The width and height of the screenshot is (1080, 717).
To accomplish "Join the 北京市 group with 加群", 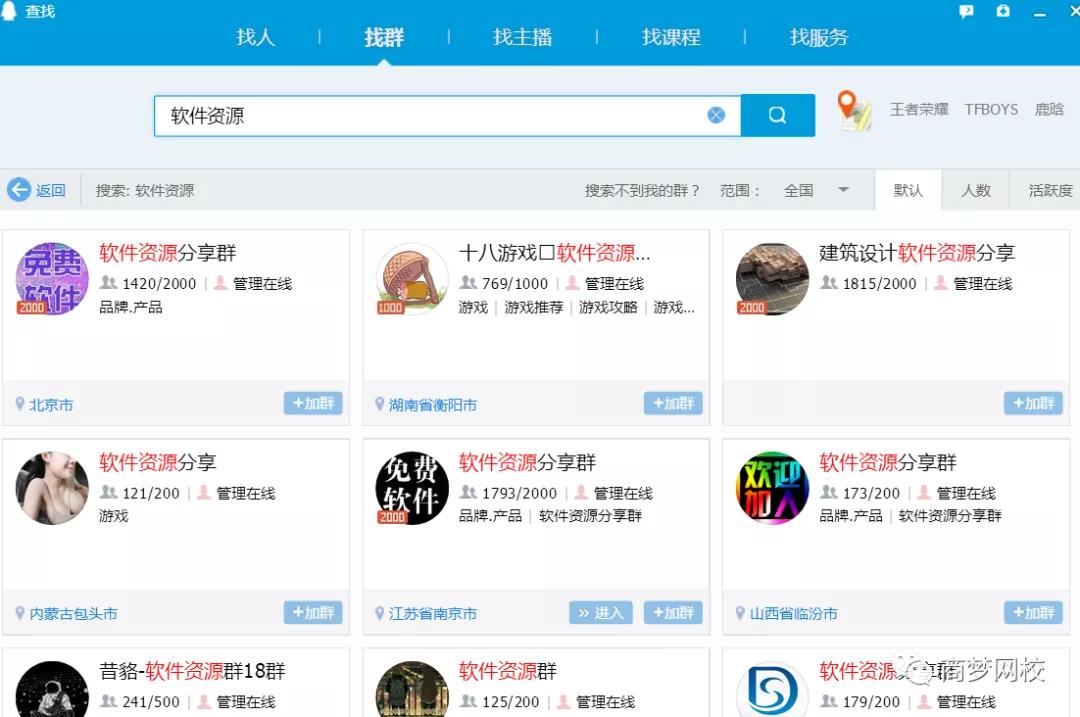I will coord(313,403).
